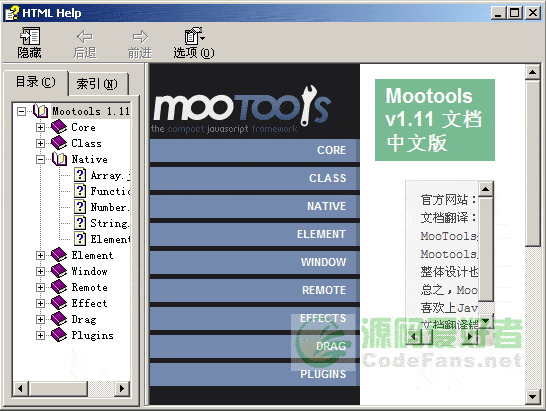The image size is (546, 411).
Task: Click the topic page icon for String
Action: pyautogui.click(x=80, y=223)
